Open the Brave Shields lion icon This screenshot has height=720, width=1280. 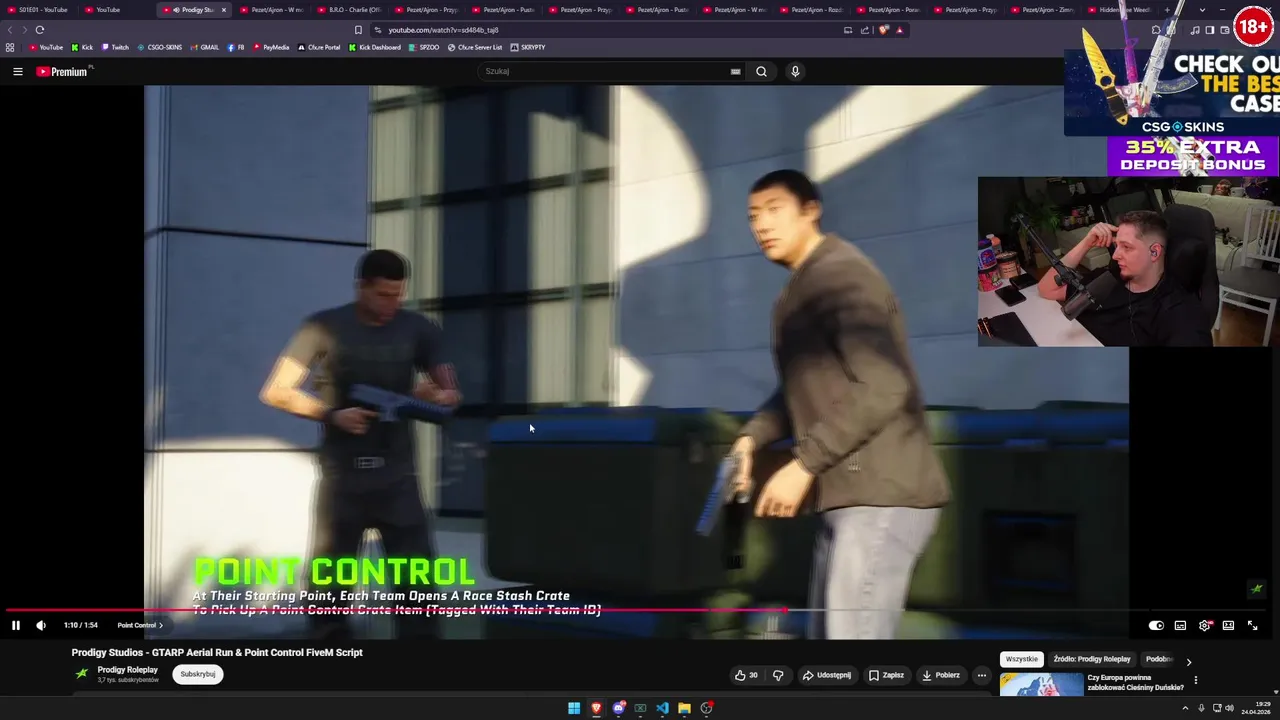point(883,30)
